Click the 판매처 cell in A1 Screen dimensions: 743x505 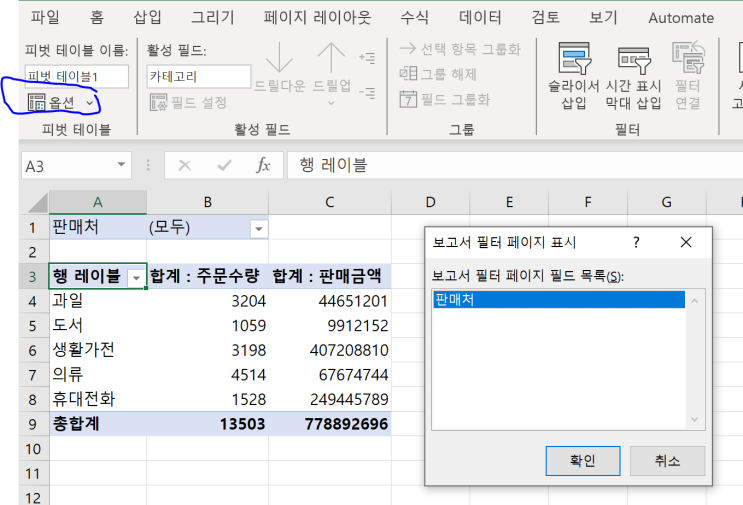pyautogui.click(x=98, y=227)
